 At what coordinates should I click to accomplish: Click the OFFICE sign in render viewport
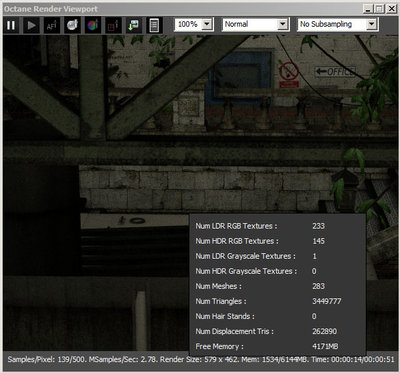(x=335, y=71)
